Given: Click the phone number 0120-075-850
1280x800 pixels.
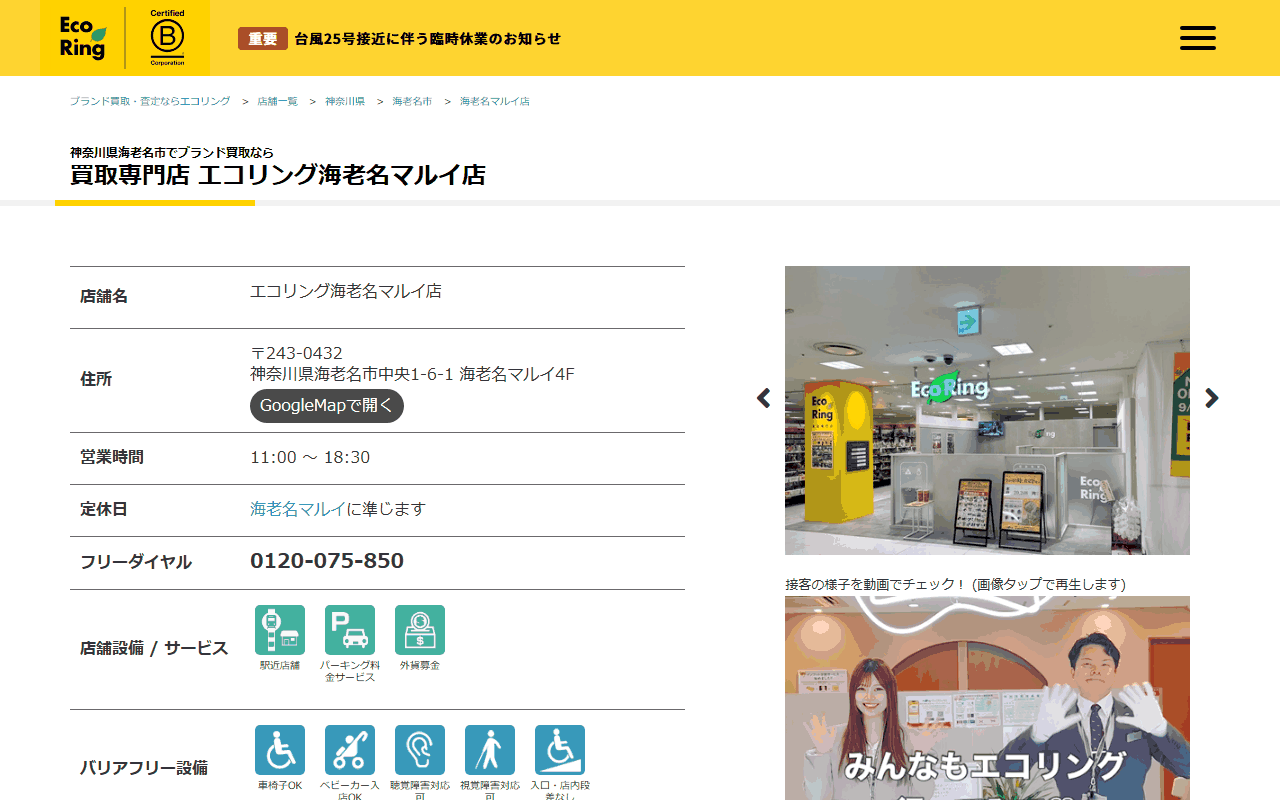Looking at the screenshot, I should [327, 561].
